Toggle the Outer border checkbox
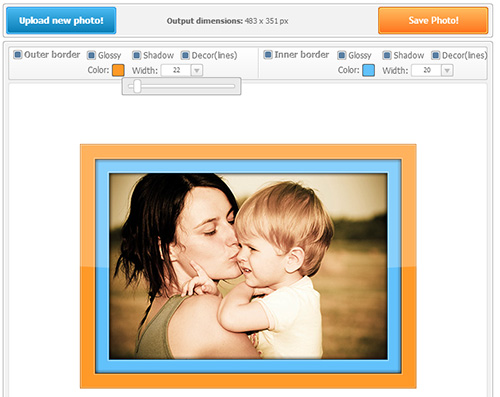 point(18,54)
